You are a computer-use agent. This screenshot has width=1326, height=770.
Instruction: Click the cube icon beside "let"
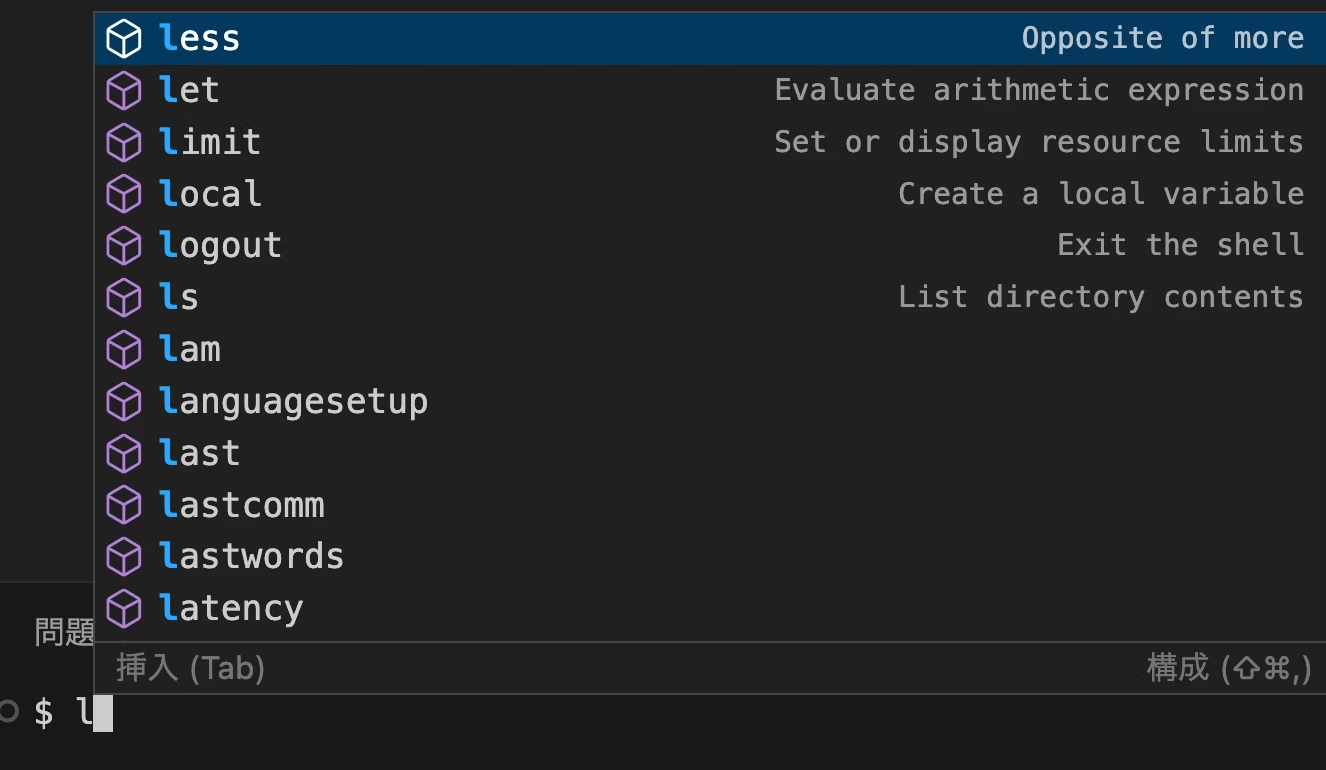124,89
